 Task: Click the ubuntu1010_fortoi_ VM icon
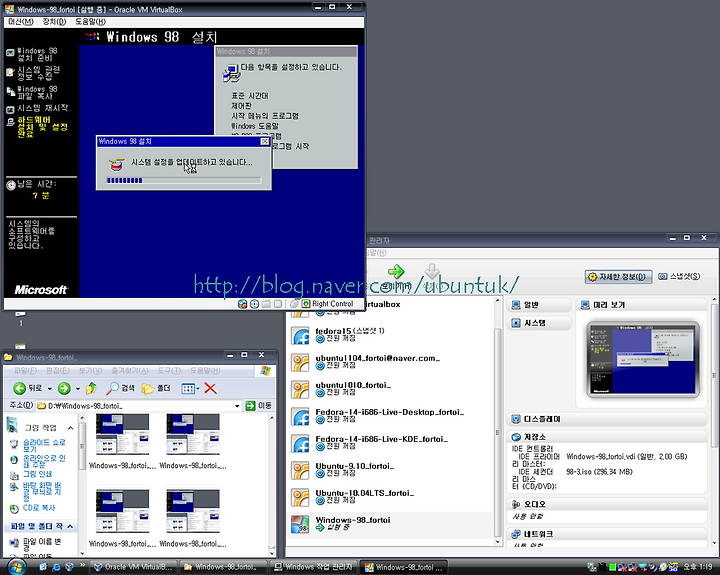pos(301,389)
